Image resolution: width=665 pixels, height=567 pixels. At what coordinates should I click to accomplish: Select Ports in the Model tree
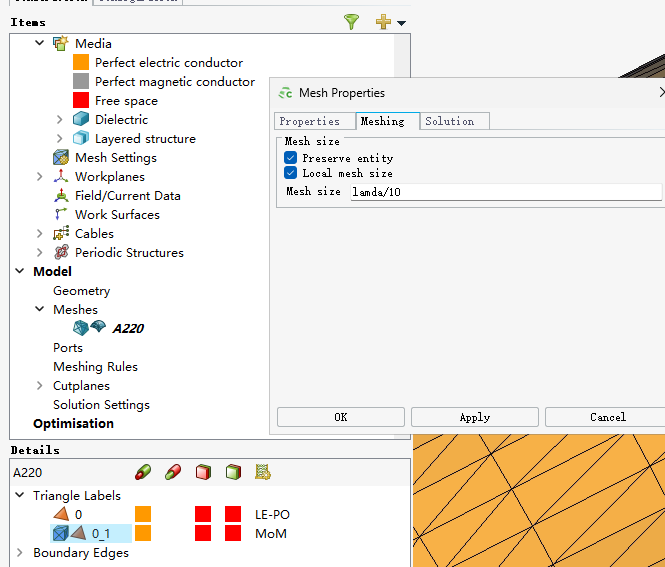click(68, 348)
